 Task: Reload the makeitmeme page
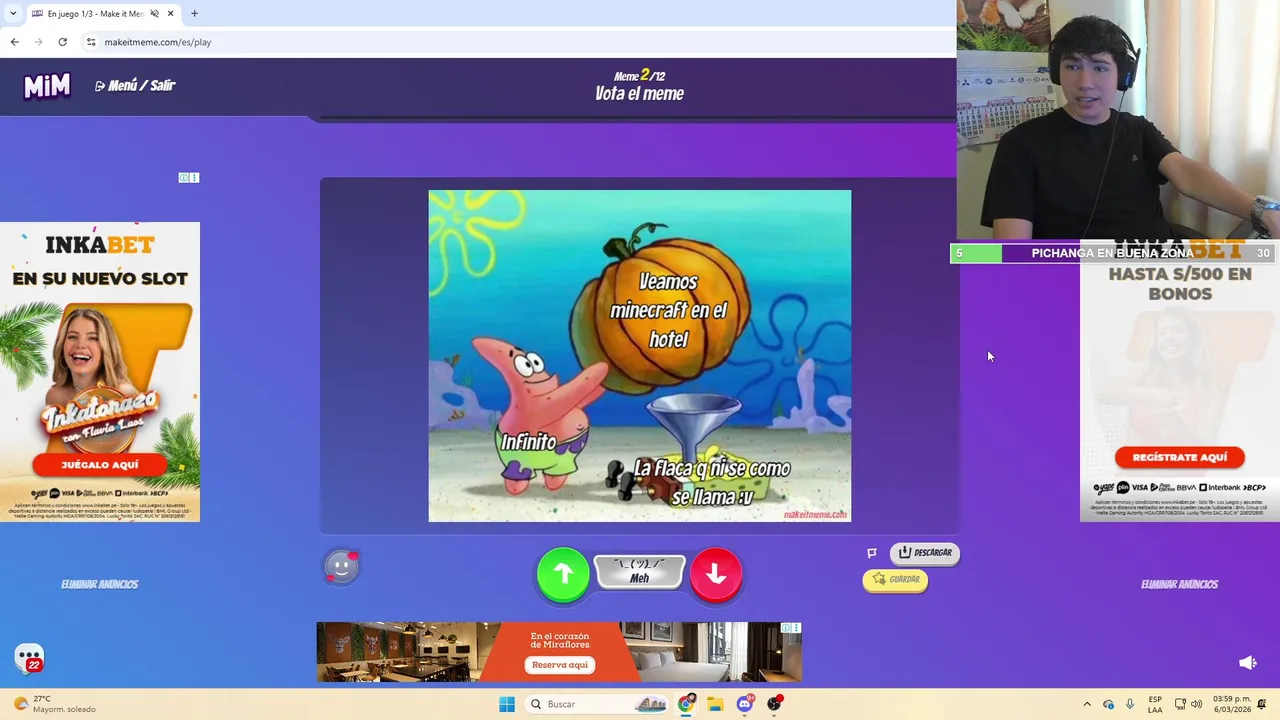click(62, 42)
